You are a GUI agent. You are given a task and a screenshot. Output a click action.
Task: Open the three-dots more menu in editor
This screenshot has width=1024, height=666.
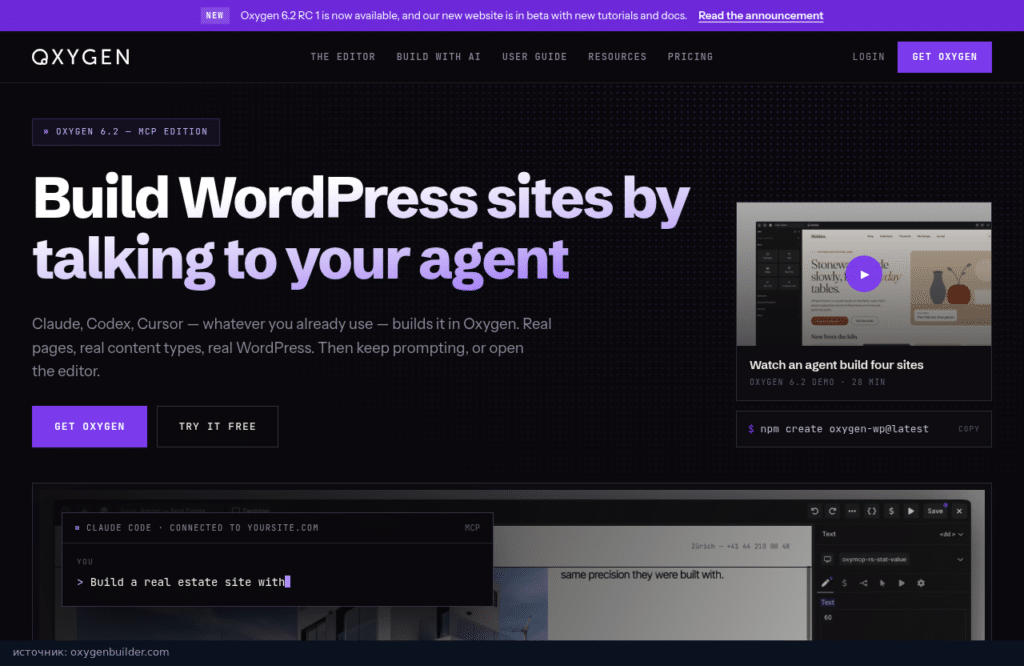point(852,511)
